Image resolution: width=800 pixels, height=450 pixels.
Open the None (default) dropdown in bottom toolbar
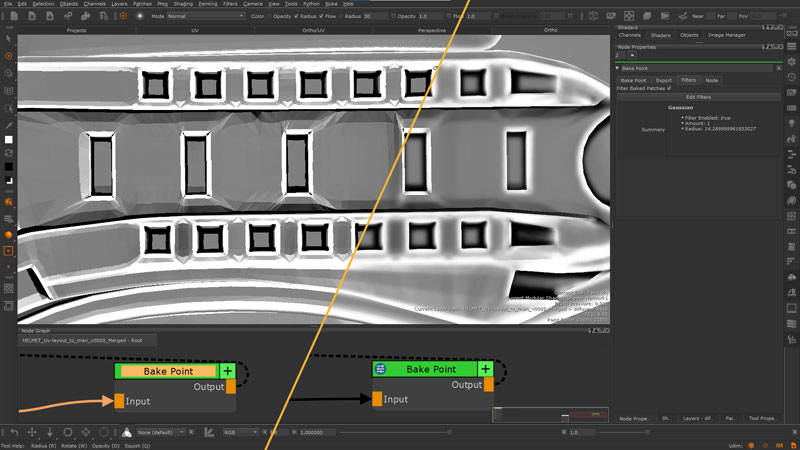pos(161,432)
